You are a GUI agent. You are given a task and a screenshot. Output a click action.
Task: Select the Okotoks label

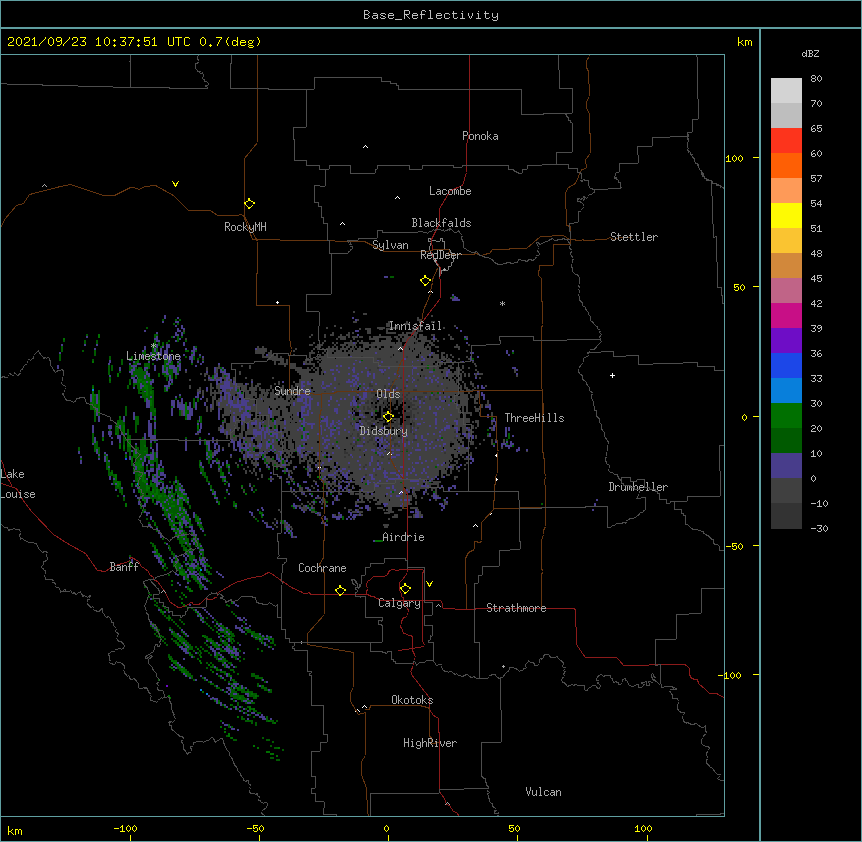pos(412,700)
